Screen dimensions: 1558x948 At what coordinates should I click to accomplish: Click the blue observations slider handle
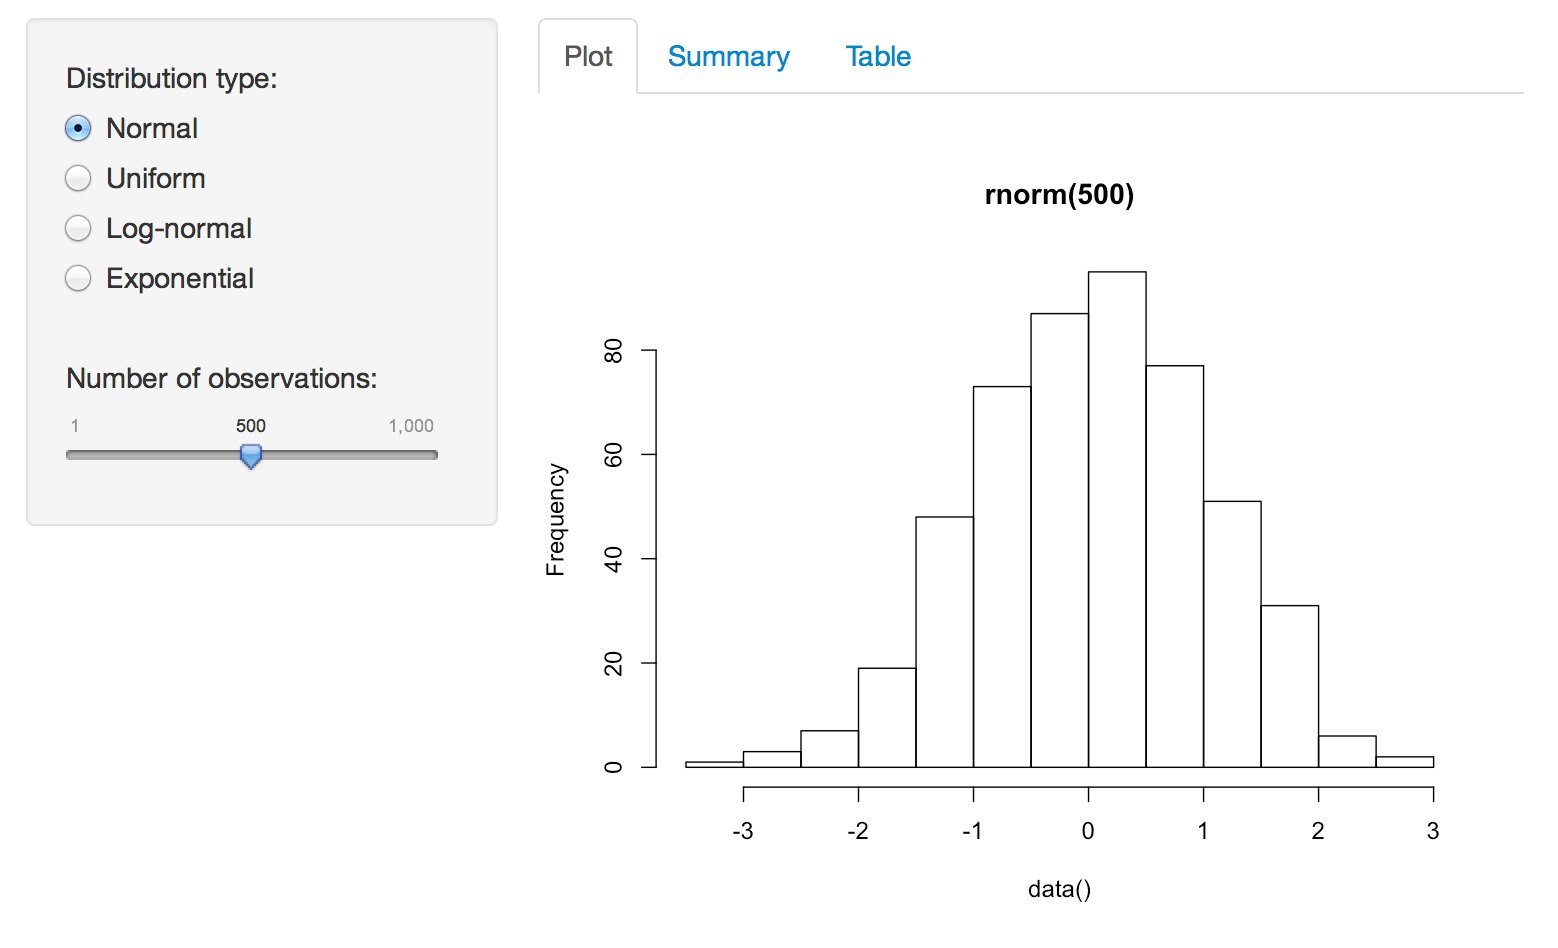pos(251,456)
